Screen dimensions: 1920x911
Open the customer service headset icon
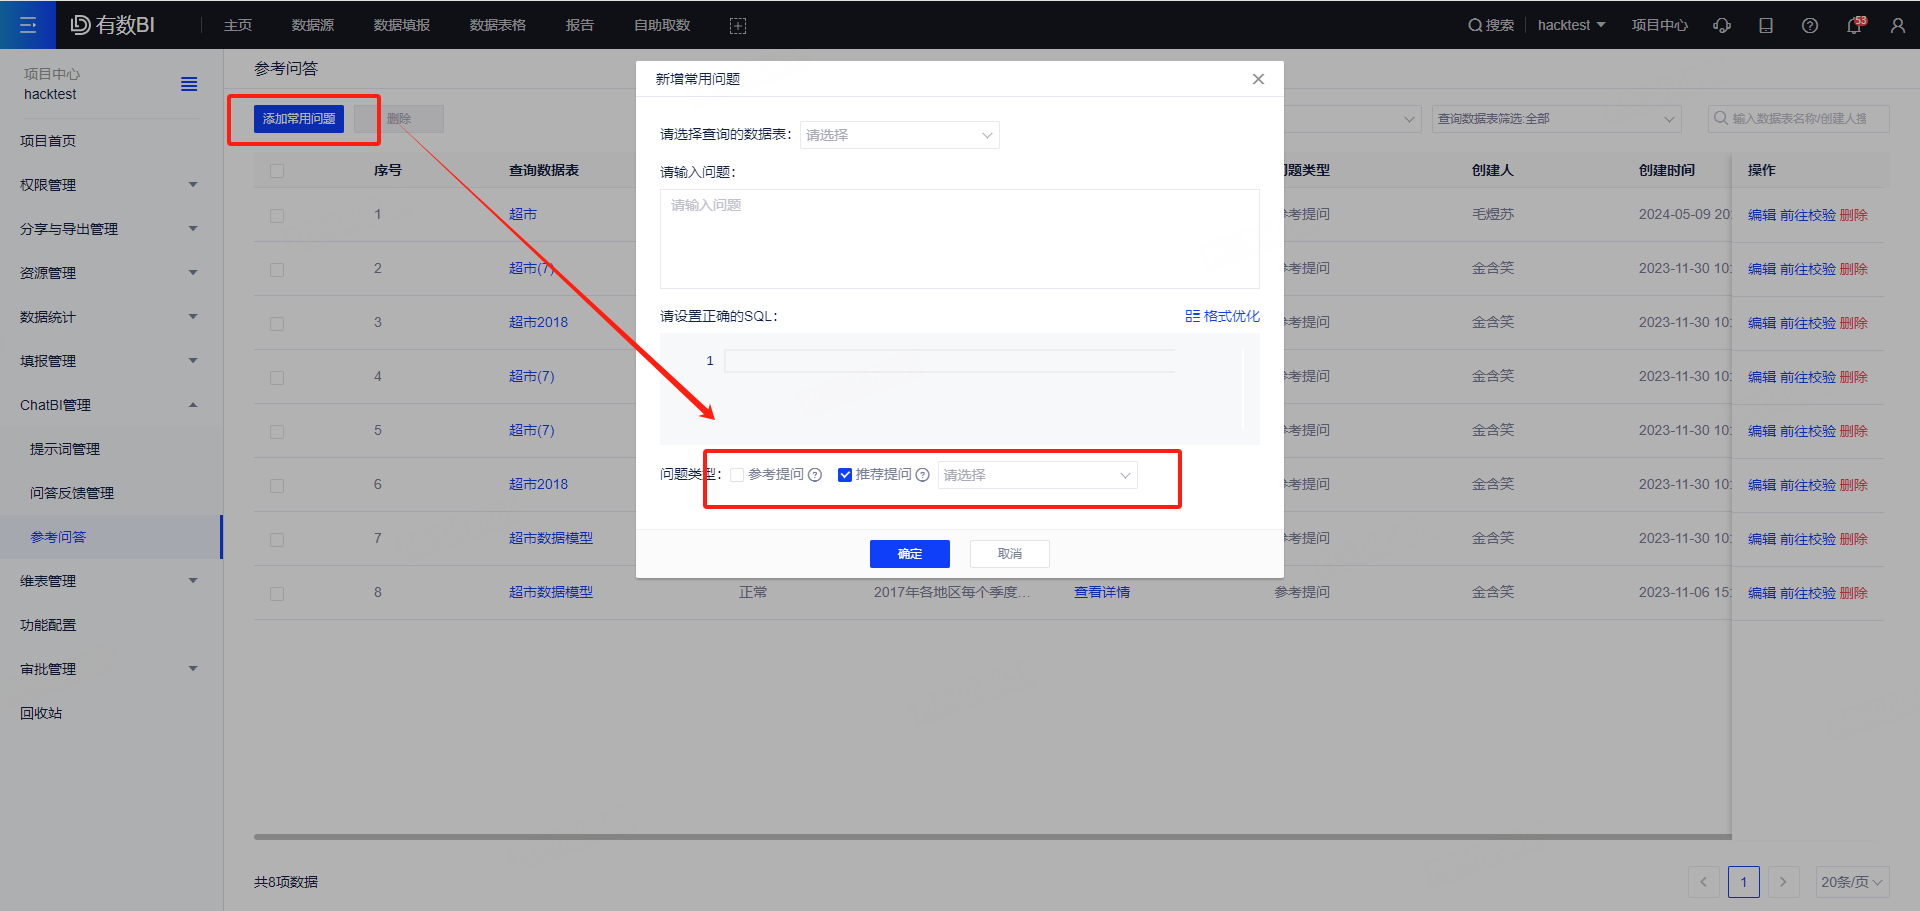pyautogui.click(x=1722, y=26)
